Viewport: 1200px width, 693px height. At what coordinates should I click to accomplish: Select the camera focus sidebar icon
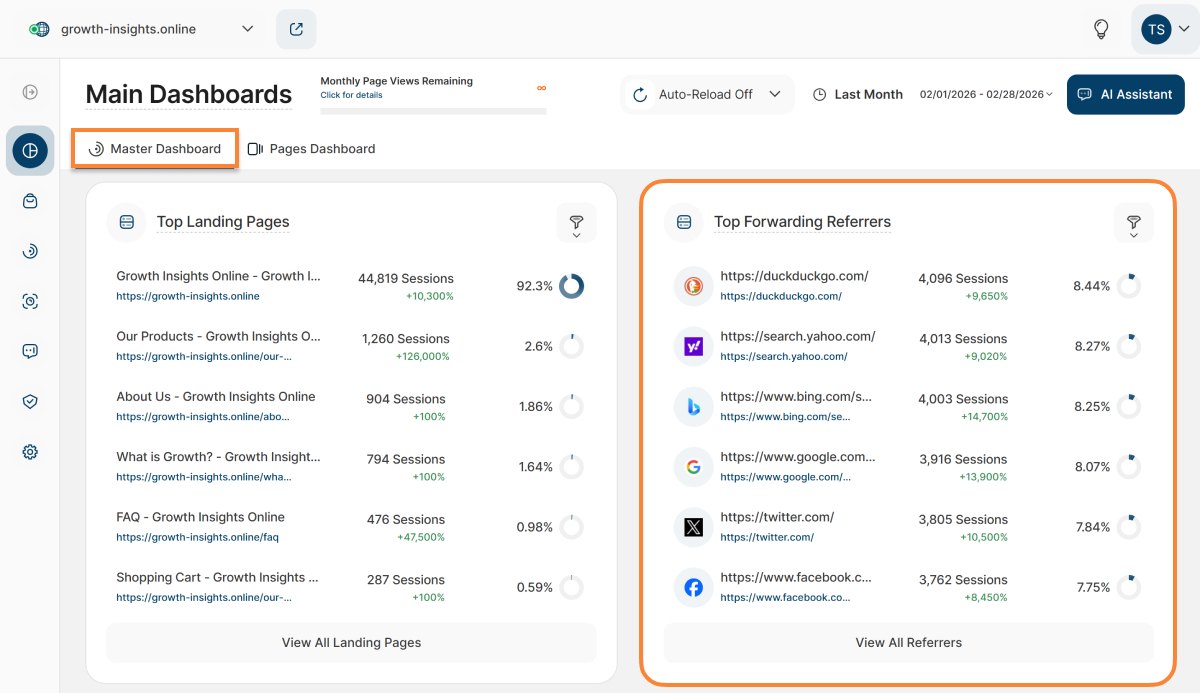(x=30, y=301)
